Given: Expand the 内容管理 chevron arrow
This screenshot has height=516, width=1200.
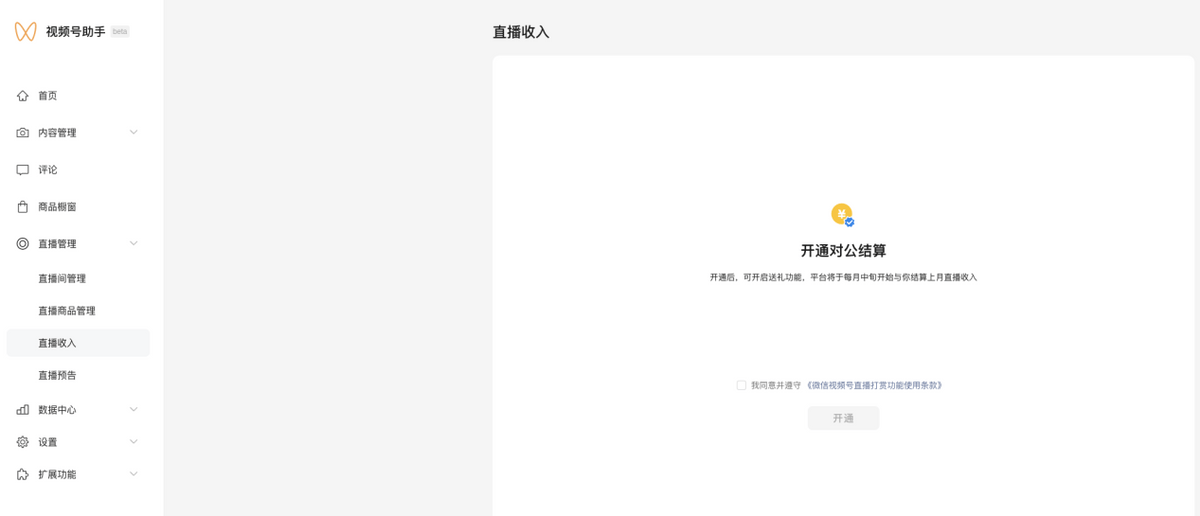Looking at the screenshot, I should click(134, 132).
